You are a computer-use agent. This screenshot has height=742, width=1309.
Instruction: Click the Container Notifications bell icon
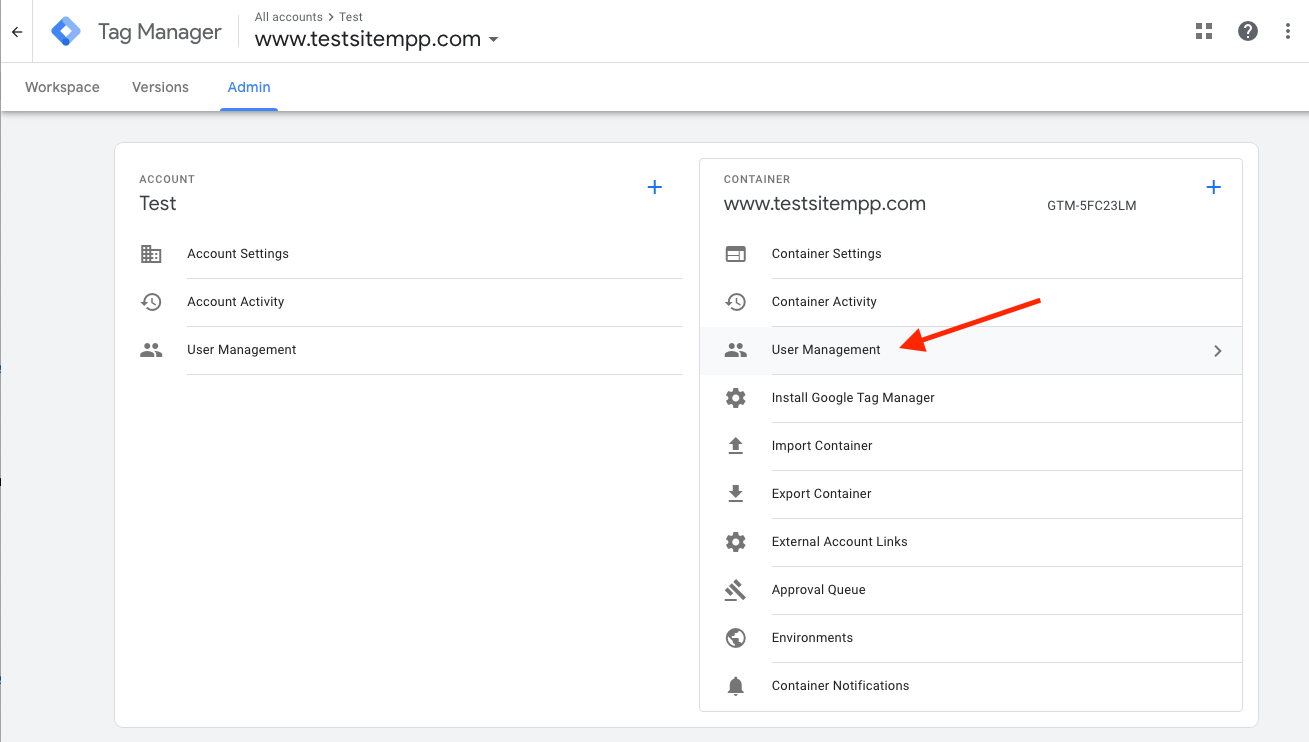coord(736,686)
